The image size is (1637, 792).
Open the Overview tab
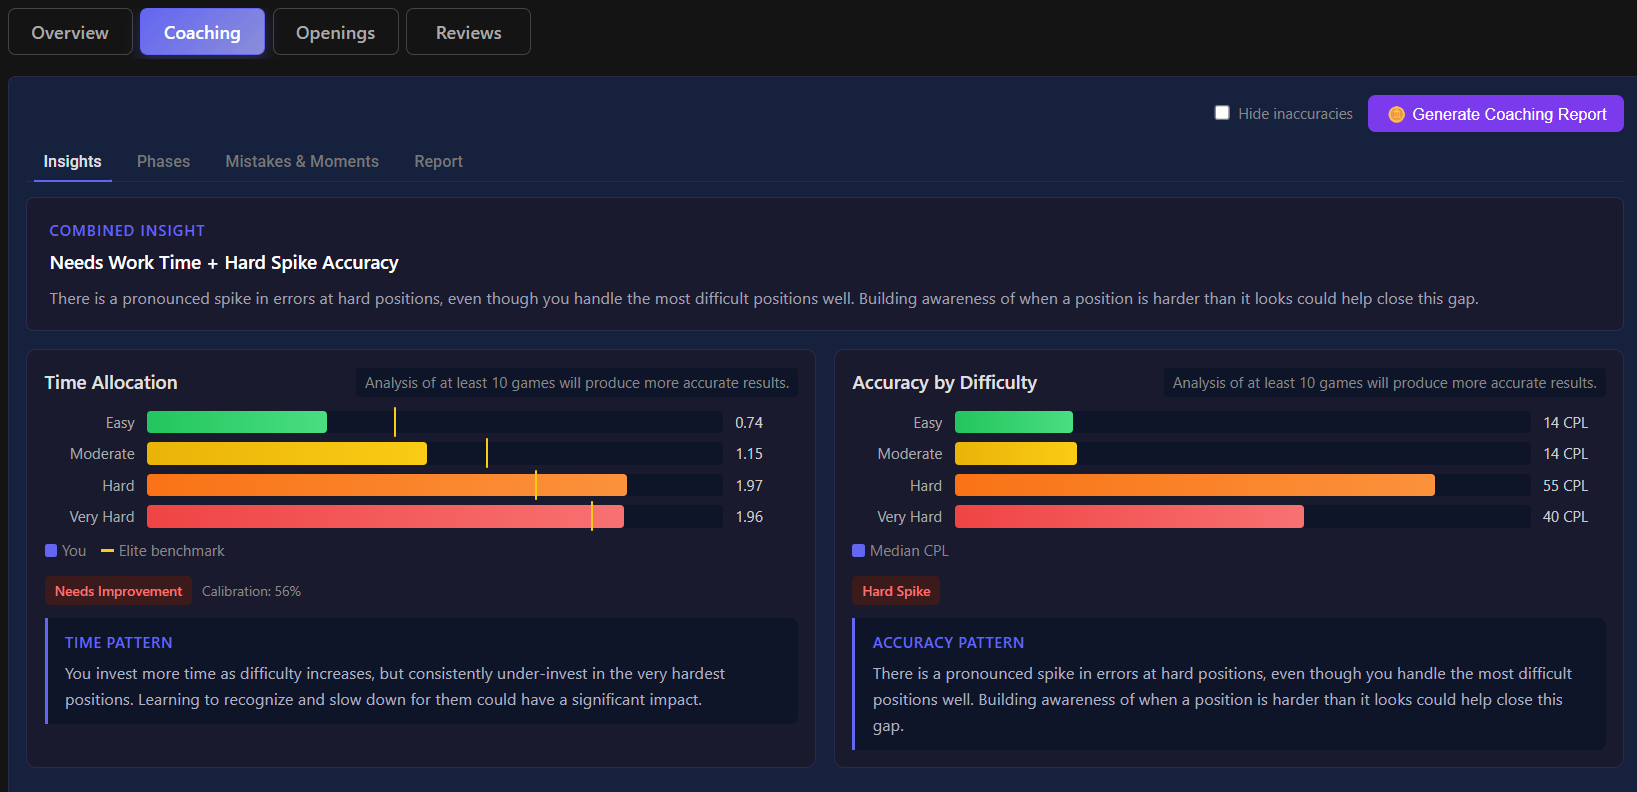70,32
